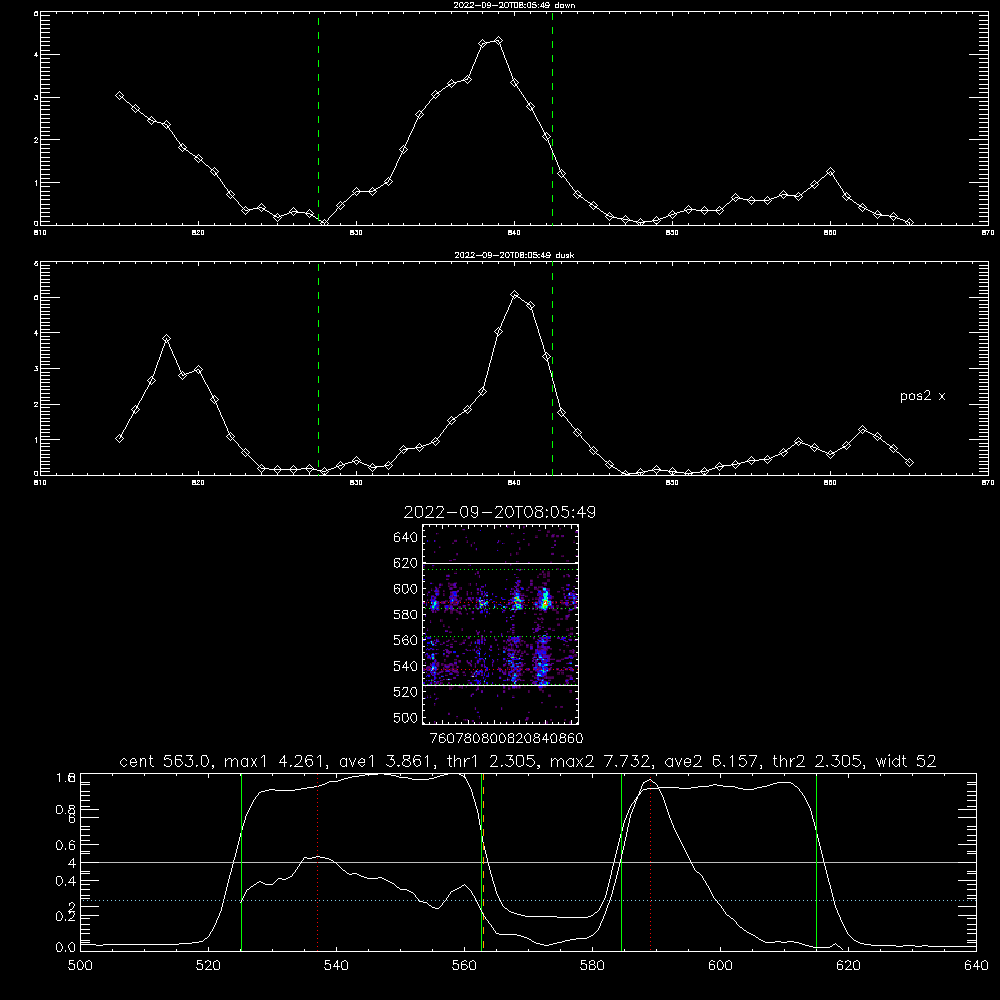Click y-axis label 520 beside spectral image

coord(405,692)
